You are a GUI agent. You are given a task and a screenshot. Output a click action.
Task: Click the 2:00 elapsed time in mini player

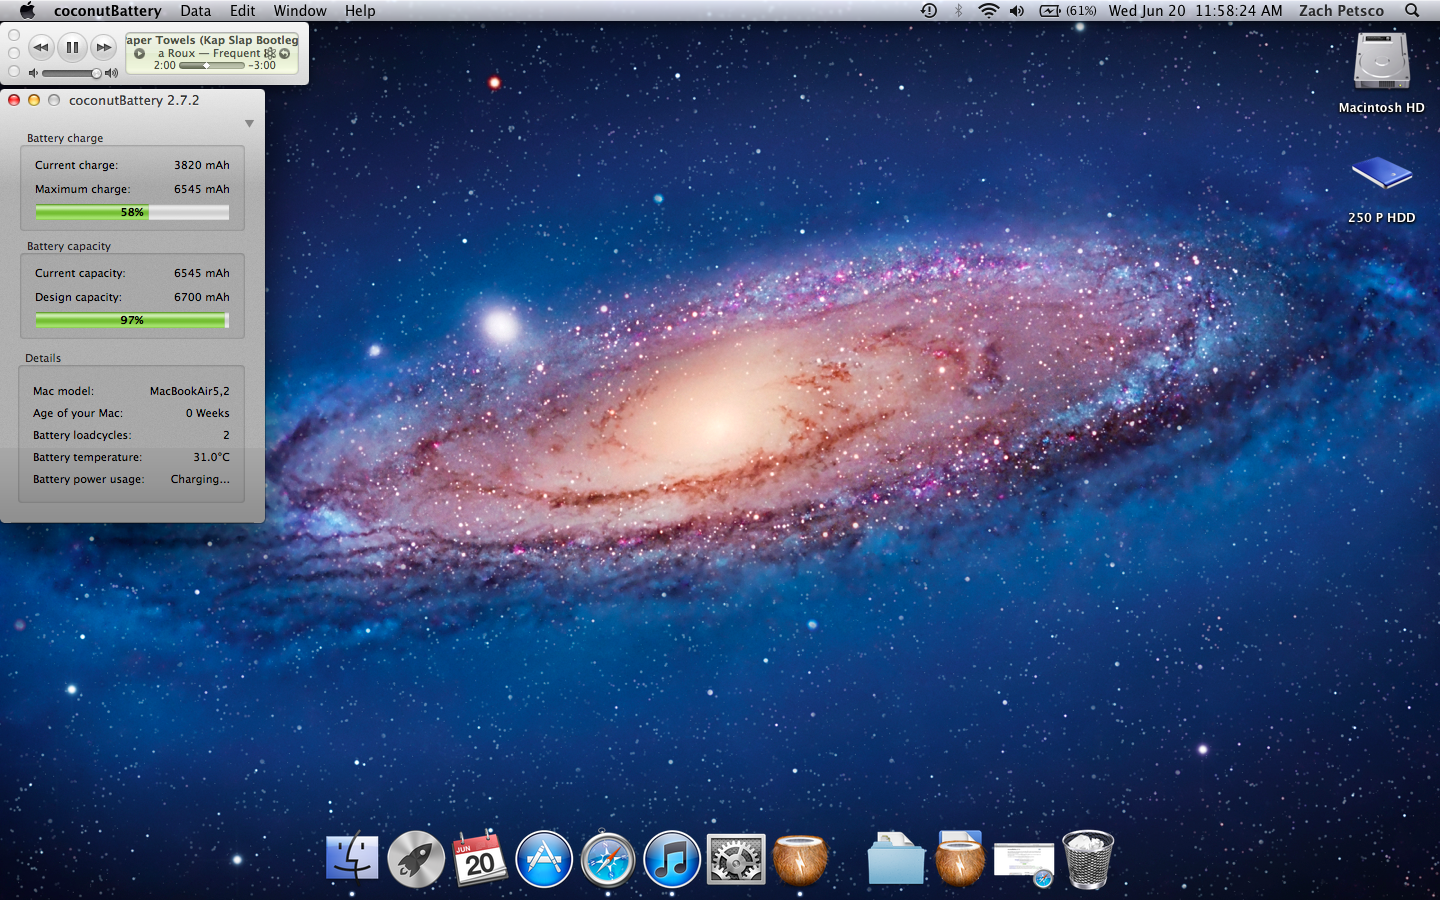(x=165, y=65)
